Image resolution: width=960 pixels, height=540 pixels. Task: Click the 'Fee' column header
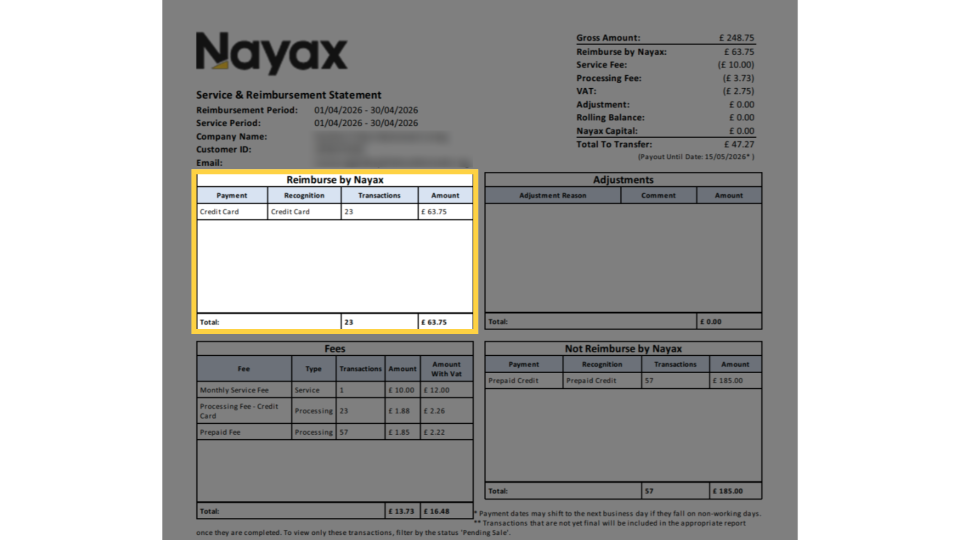244,369
